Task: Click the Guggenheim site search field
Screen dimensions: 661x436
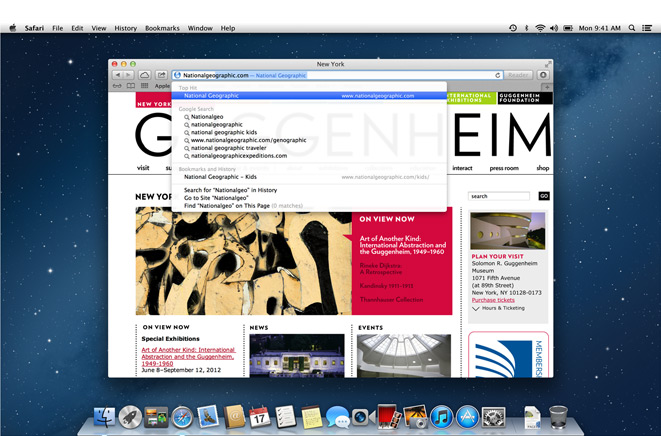Action: click(501, 196)
